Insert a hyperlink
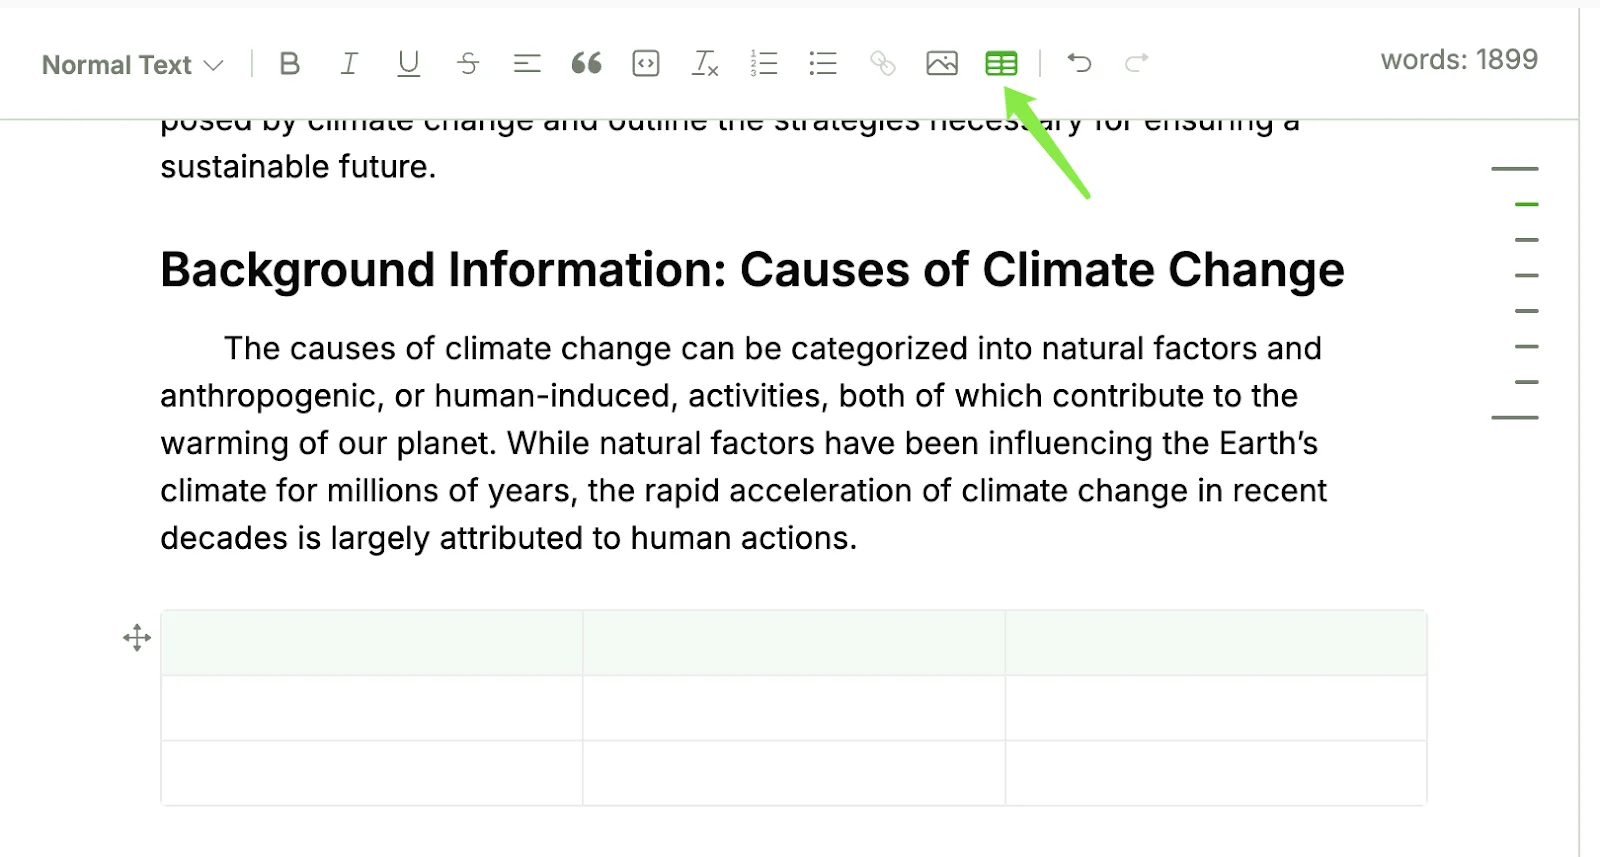The width and height of the screenshot is (1600, 857). pyautogui.click(x=882, y=64)
